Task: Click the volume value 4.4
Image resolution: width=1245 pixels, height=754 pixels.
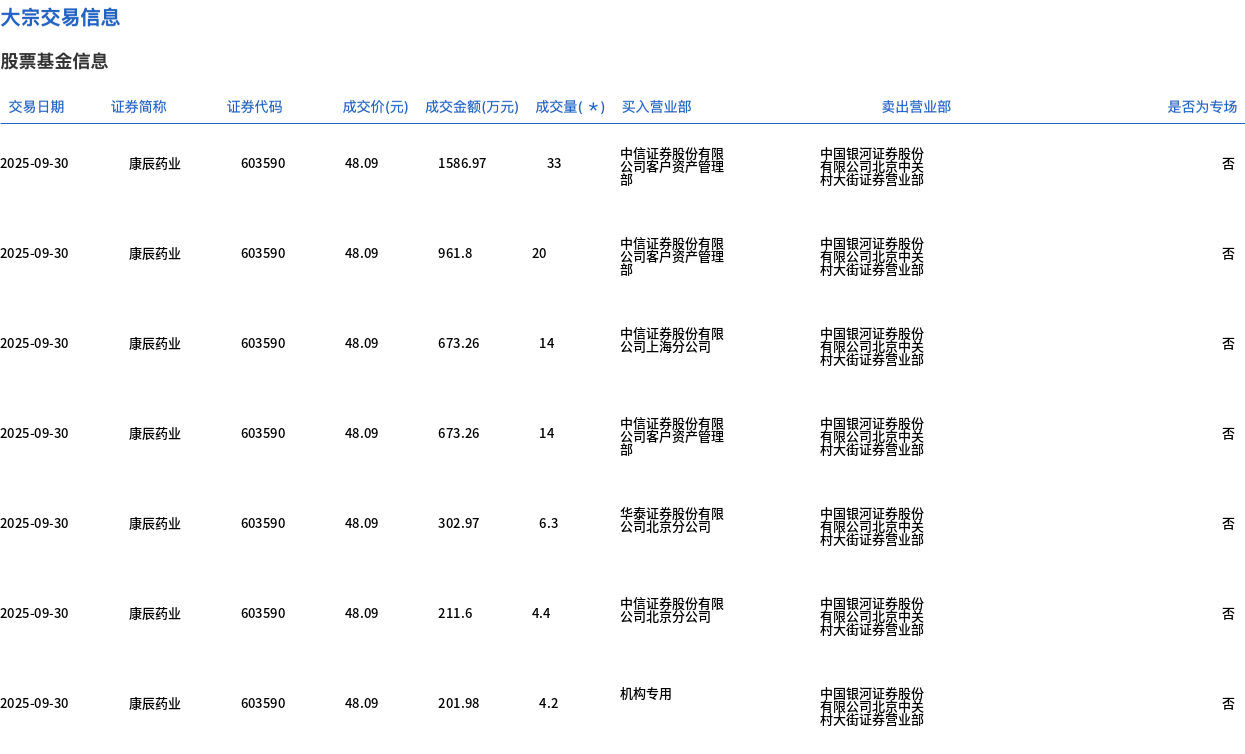Action: tap(541, 613)
